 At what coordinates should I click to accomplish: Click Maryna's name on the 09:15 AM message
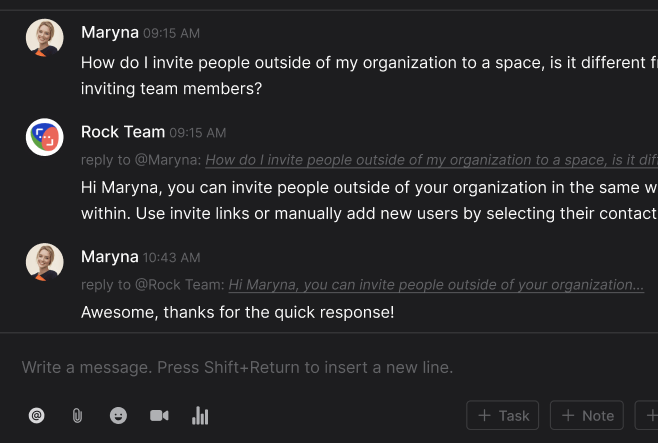(109, 32)
